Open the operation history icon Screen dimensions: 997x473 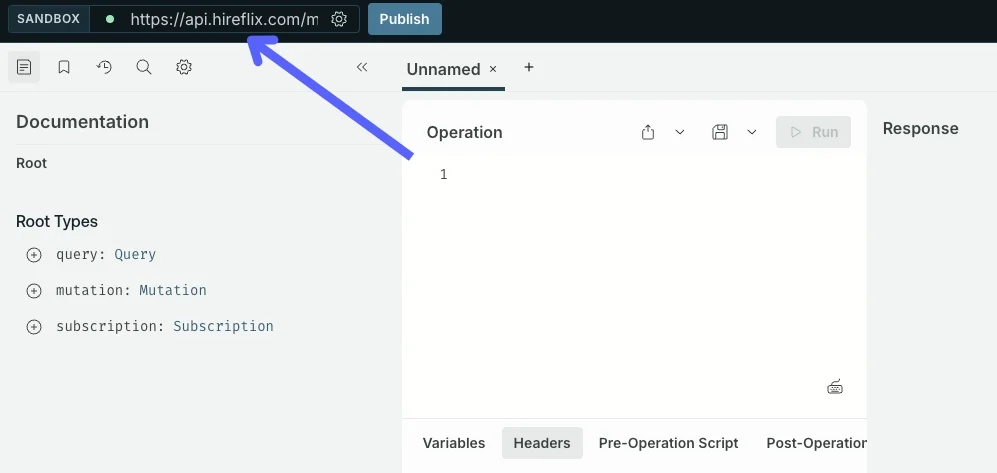pos(104,67)
